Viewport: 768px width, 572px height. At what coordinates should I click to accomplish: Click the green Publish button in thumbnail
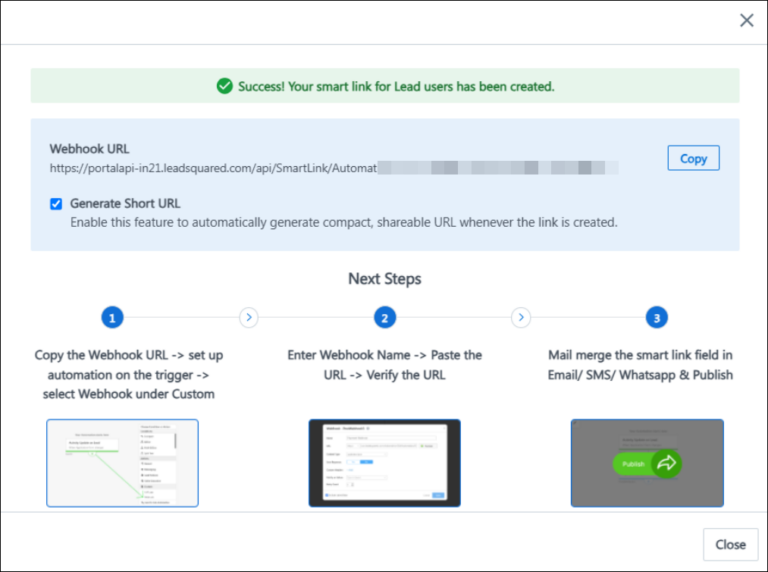[x=634, y=464]
